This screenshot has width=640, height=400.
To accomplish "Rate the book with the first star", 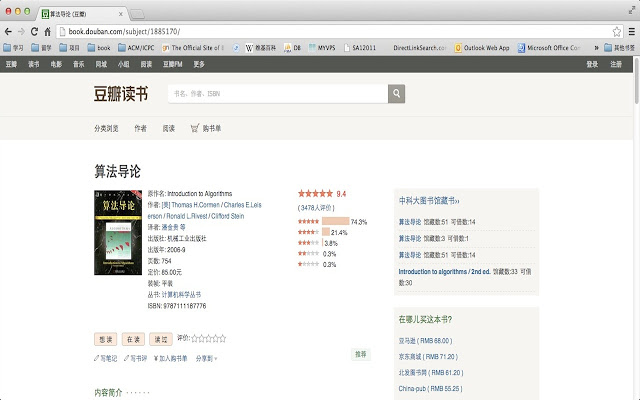I will coord(195,338).
